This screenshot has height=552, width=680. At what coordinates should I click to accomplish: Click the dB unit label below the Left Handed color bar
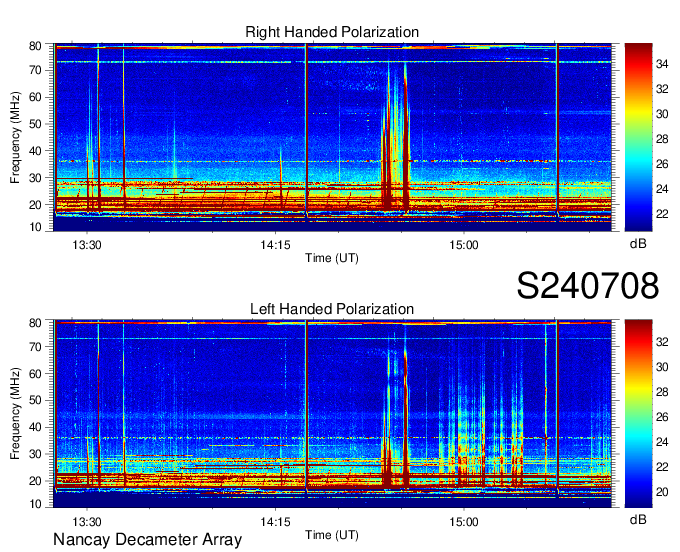(x=638, y=519)
